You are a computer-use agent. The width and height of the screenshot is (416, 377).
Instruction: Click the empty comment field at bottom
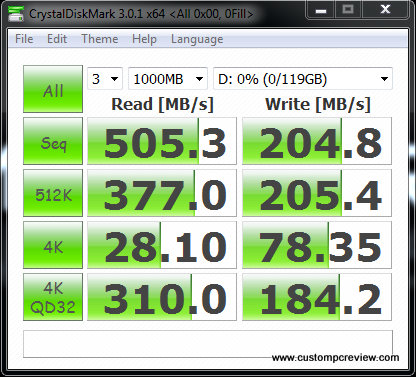click(x=208, y=344)
